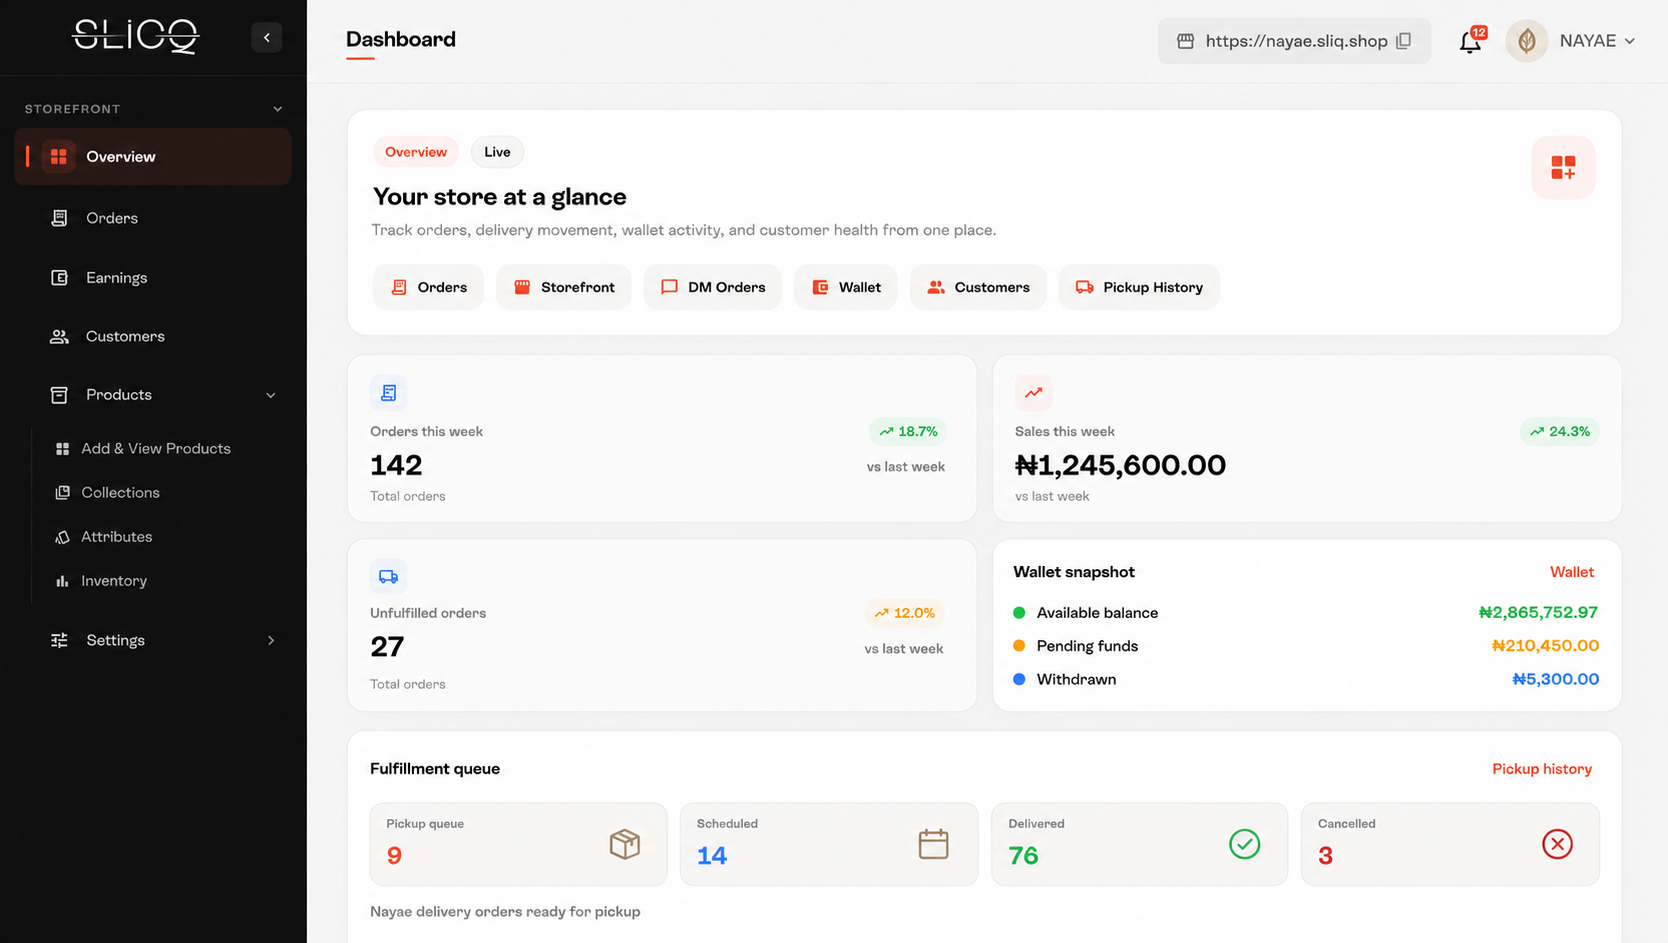
Task: Click the SLICQ logo
Action: click(x=135, y=37)
